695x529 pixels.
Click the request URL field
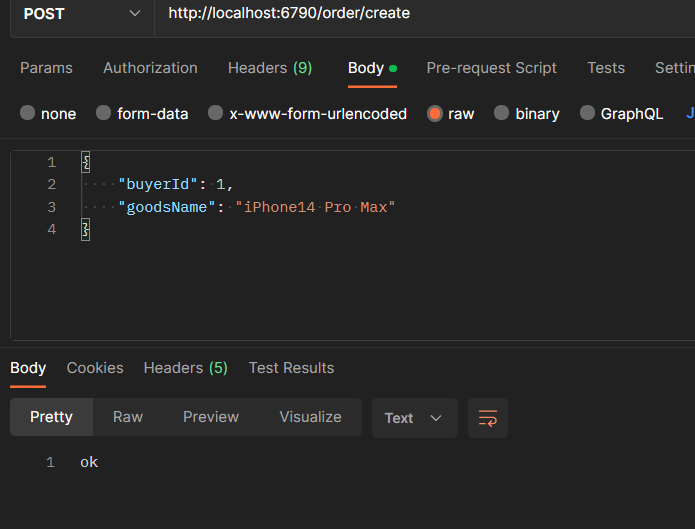420,14
